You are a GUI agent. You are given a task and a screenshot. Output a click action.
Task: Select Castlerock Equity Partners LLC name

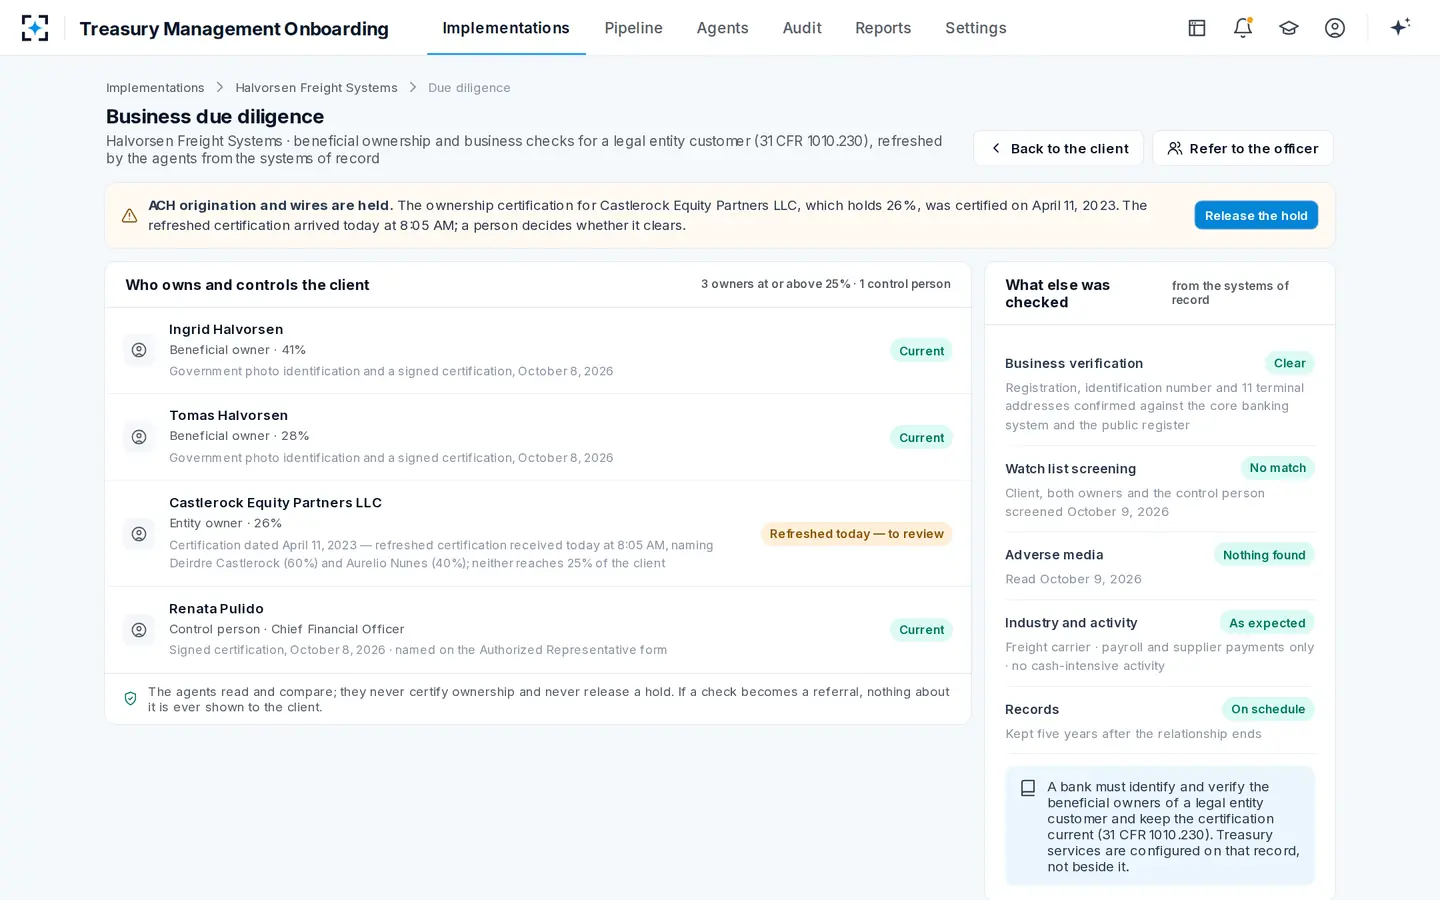tap(275, 502)
